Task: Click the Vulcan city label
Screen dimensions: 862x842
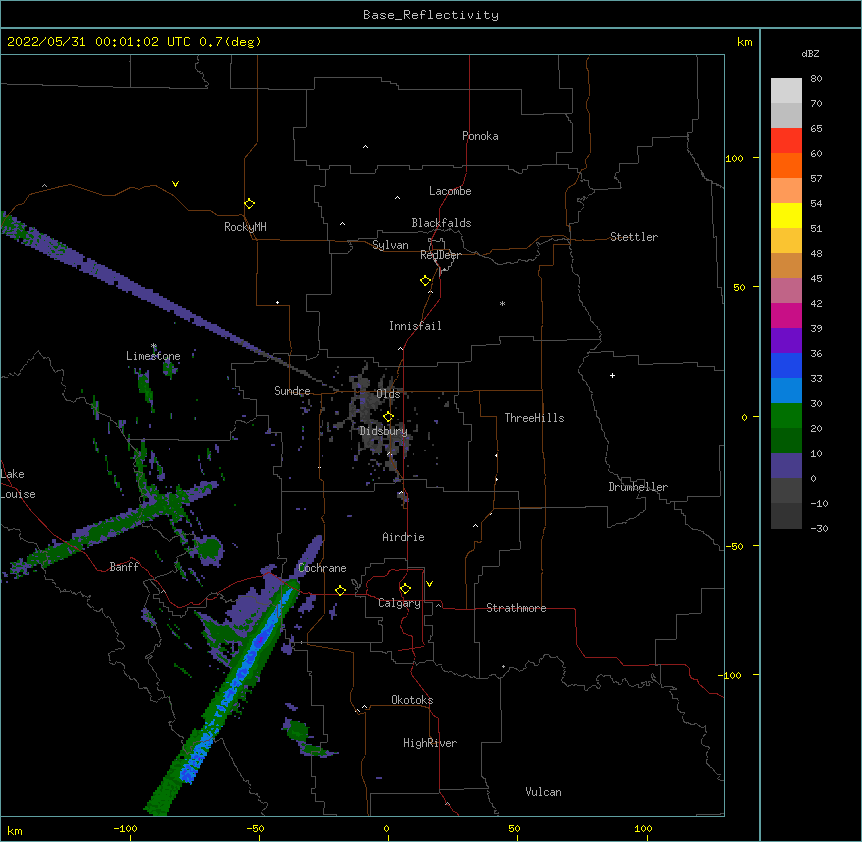Action: 543,792
